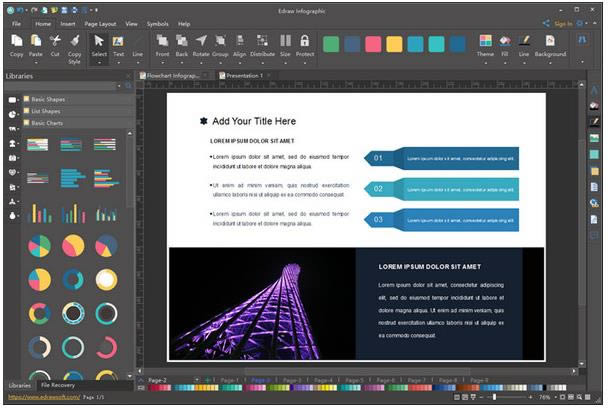Open the File Recovery panel tab
The image size is (616, 410).
click(x=60, y=385)
